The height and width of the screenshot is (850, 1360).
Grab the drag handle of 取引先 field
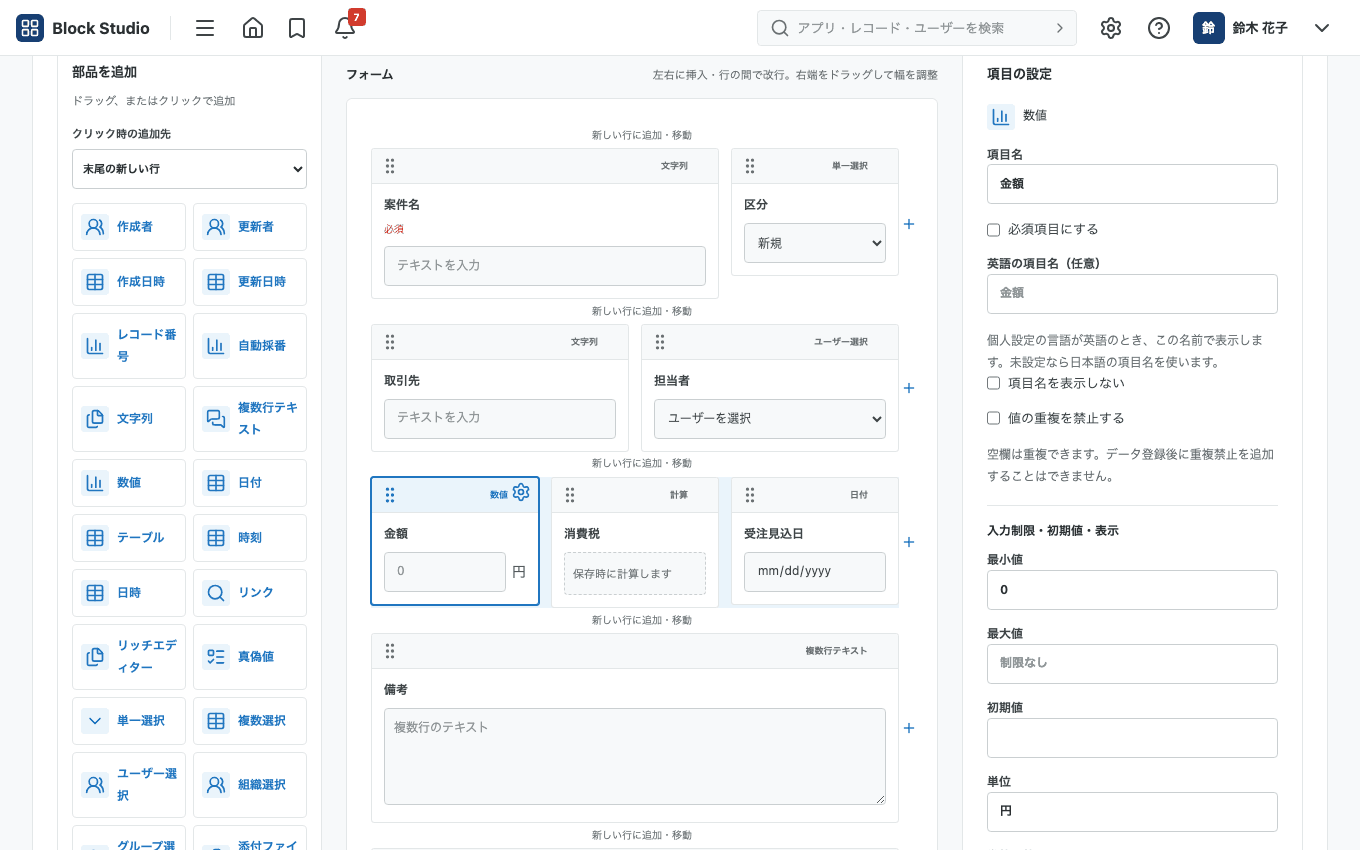[x=390, y=342]
